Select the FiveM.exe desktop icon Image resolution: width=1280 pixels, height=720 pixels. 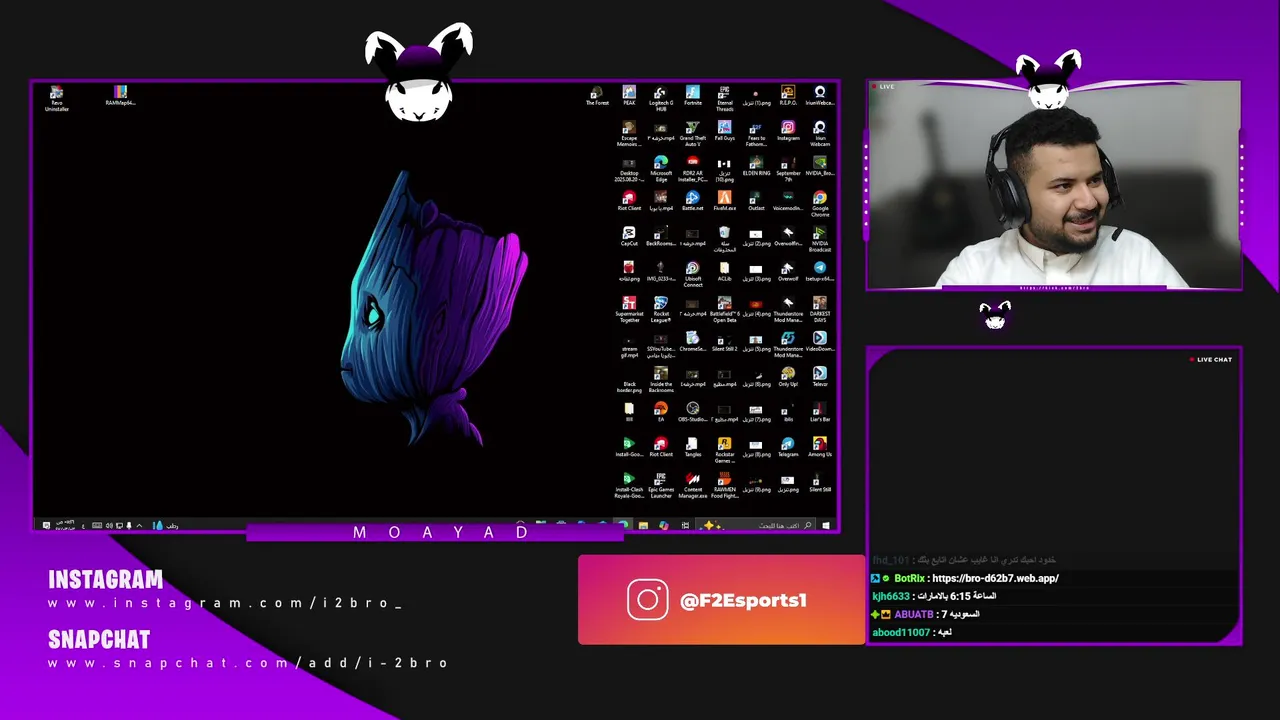[x=725, y=202]
